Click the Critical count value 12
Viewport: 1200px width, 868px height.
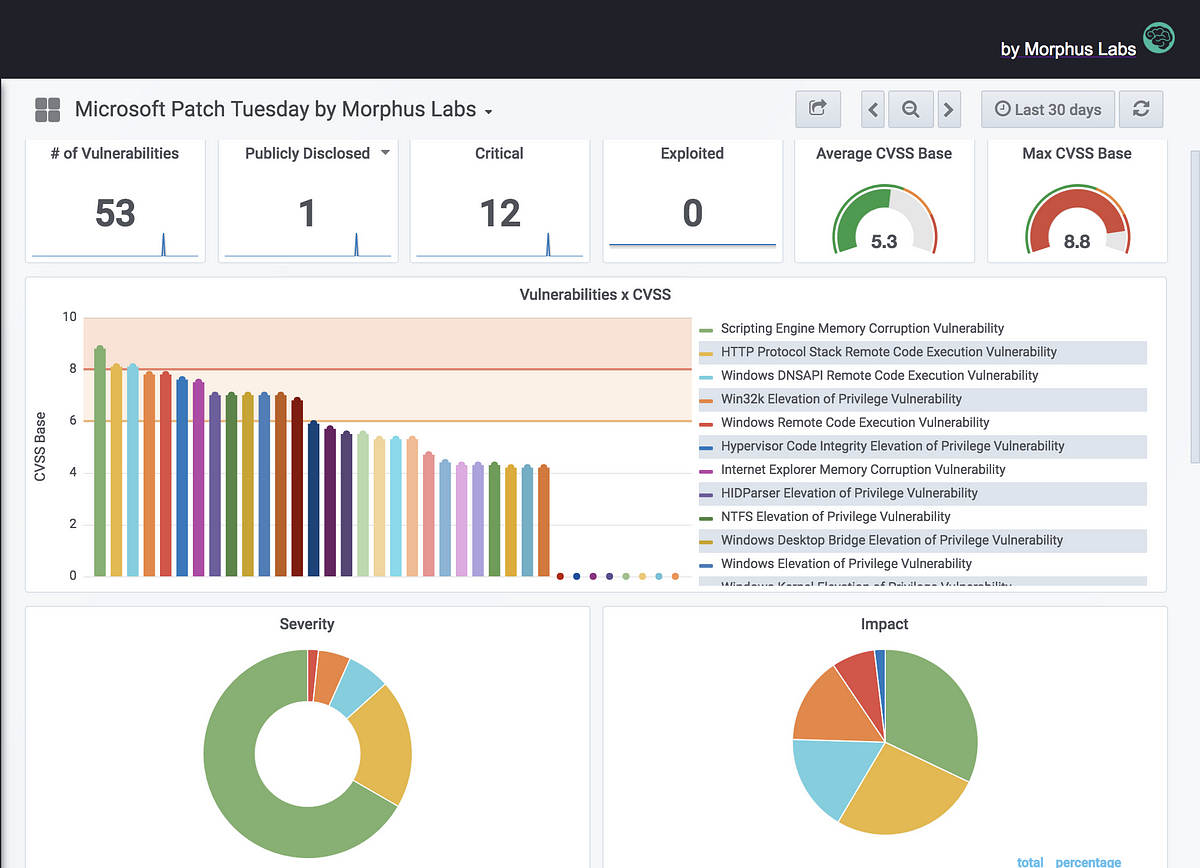tap(499, 213)
